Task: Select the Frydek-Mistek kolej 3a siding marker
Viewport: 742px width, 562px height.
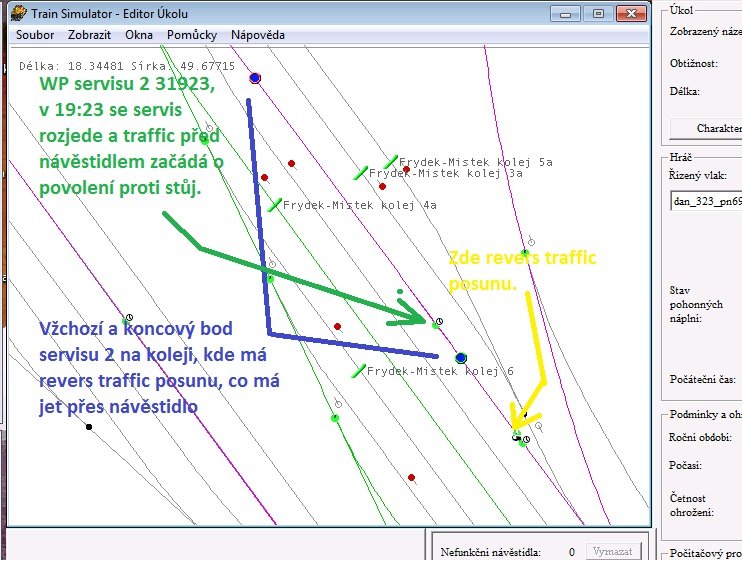Action: click(x=361, y=173)
